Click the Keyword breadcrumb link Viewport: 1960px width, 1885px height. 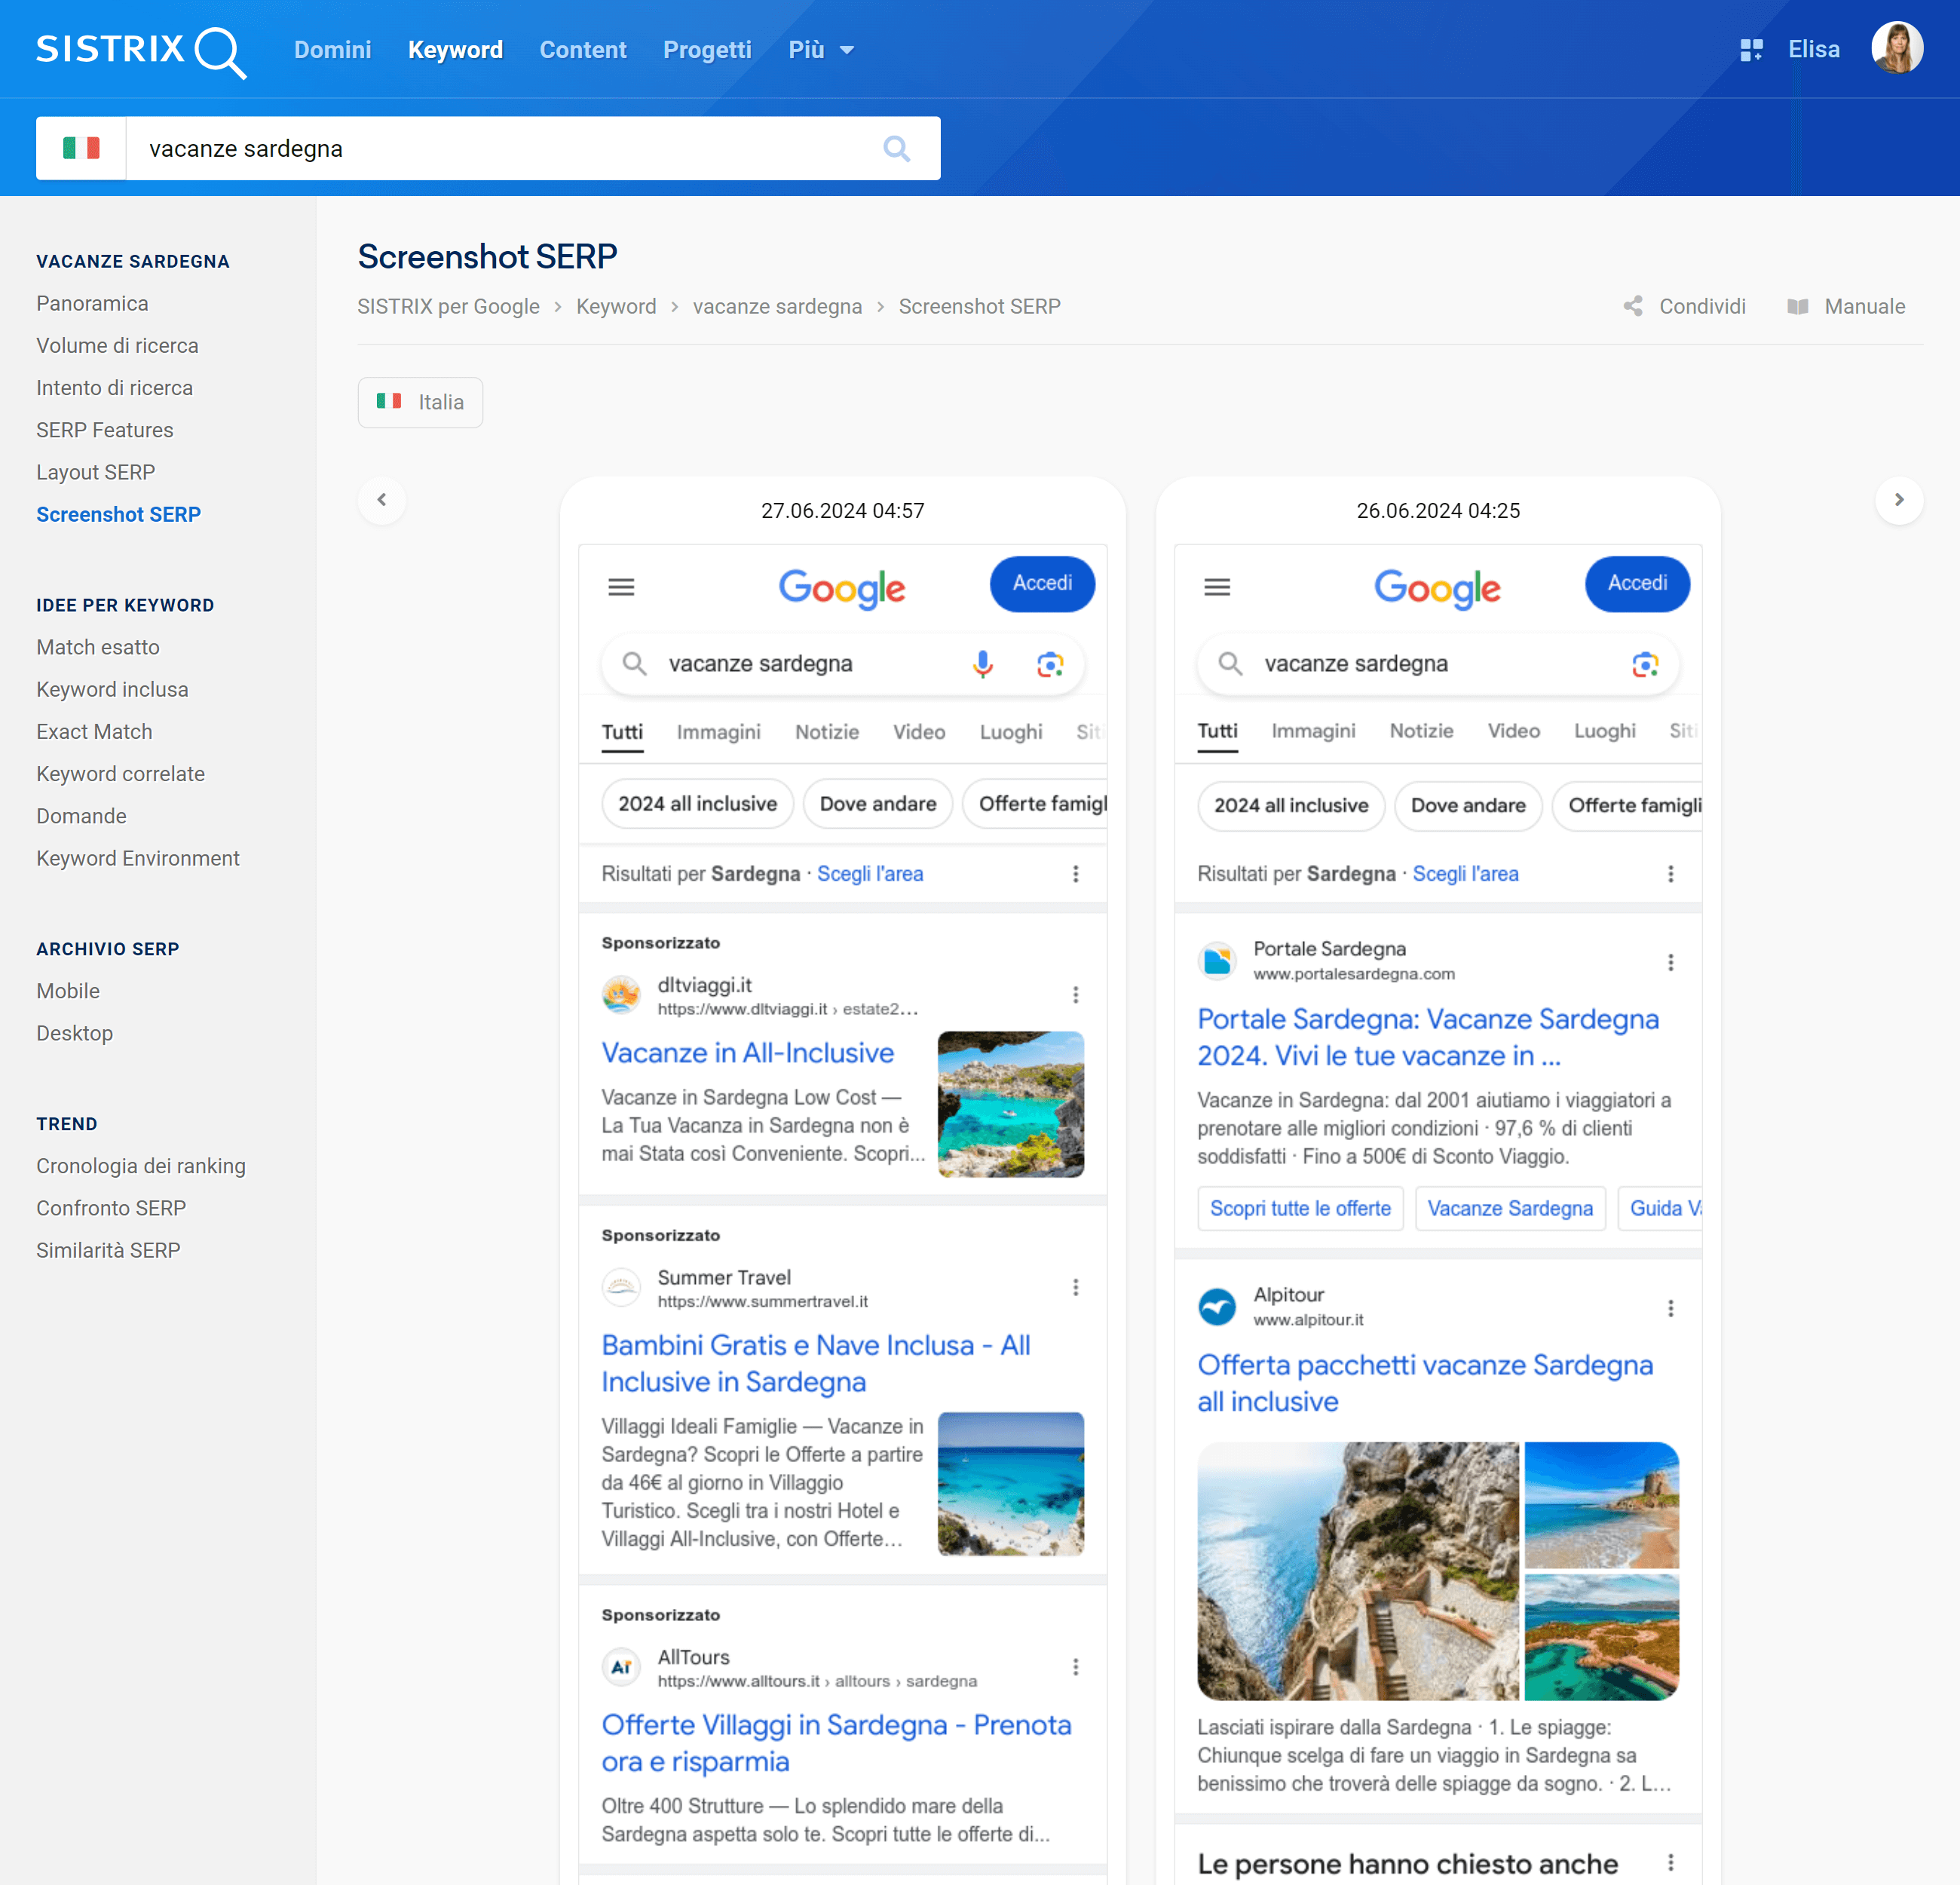click(616, 306)
